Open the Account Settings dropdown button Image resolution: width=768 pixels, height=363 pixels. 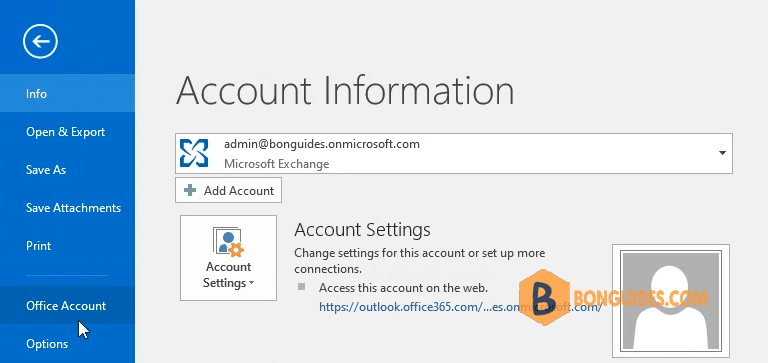[228, 258]
